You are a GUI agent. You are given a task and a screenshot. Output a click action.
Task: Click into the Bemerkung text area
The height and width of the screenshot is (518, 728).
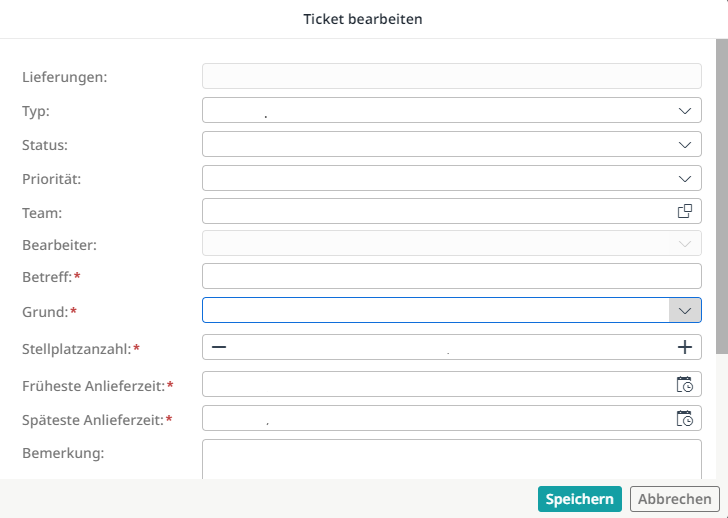pos(452,460)
